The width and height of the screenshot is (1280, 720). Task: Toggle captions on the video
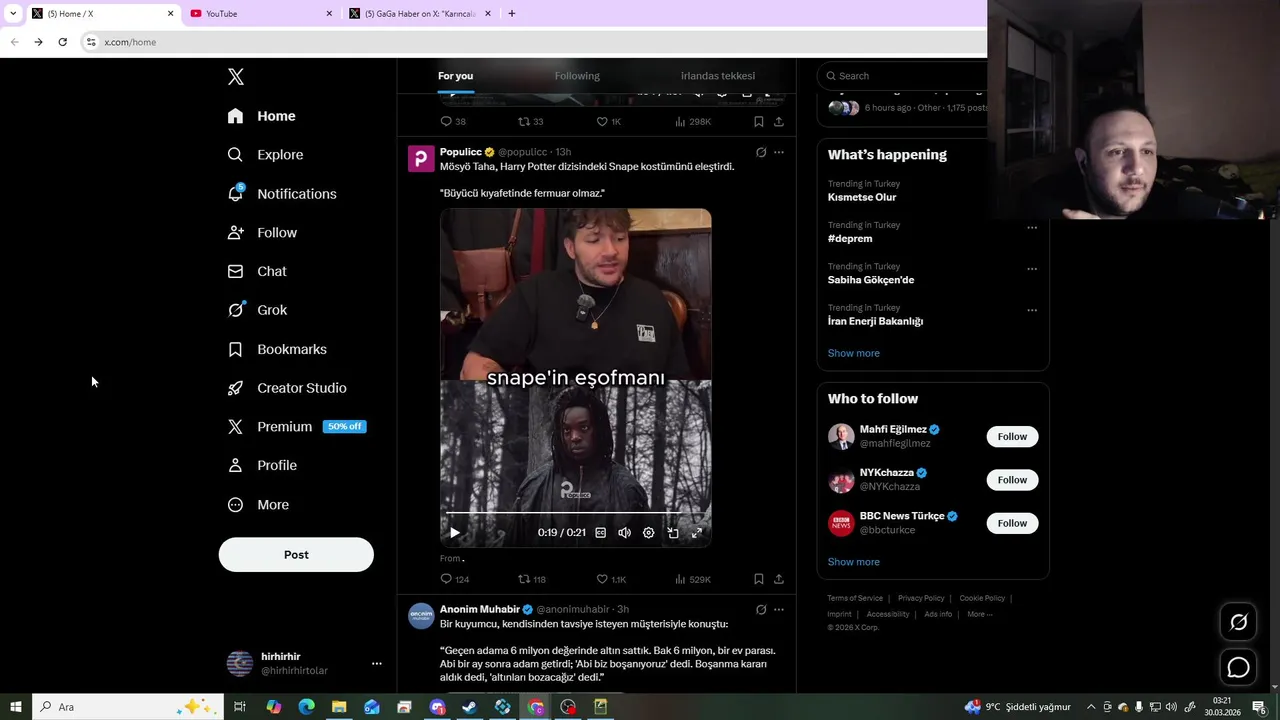coord(601,533)
